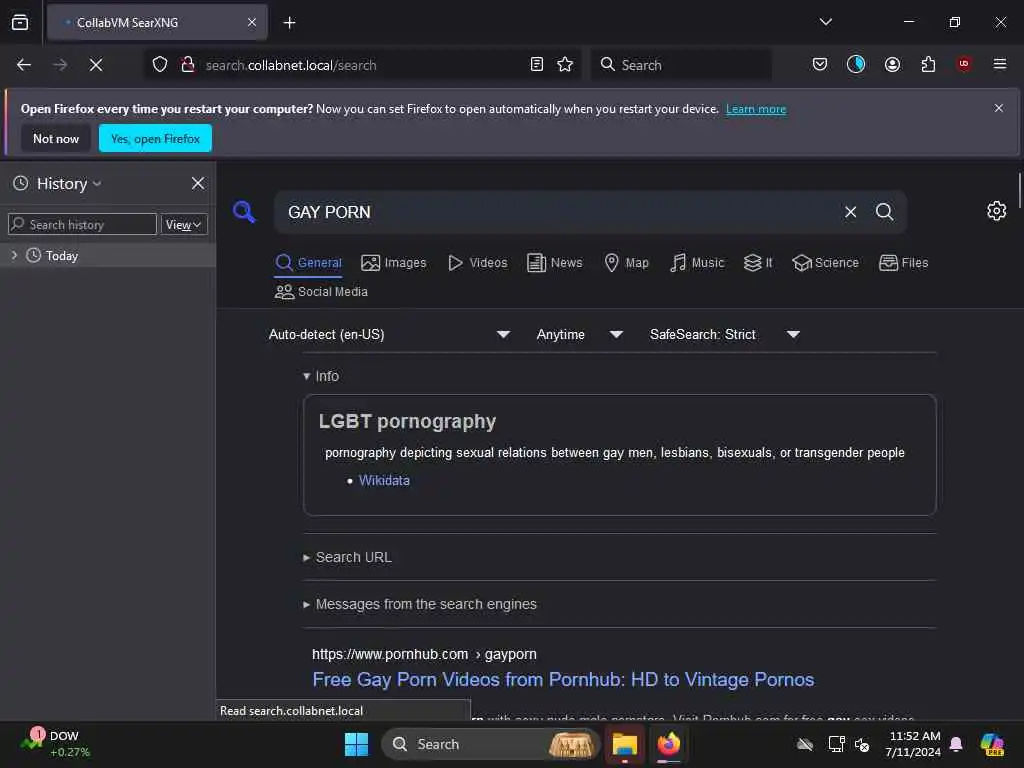The width and height of the screenshot is (1024, 768).
Task: Open the language Auto-detect dropdown
Action: tap(389, 334)
